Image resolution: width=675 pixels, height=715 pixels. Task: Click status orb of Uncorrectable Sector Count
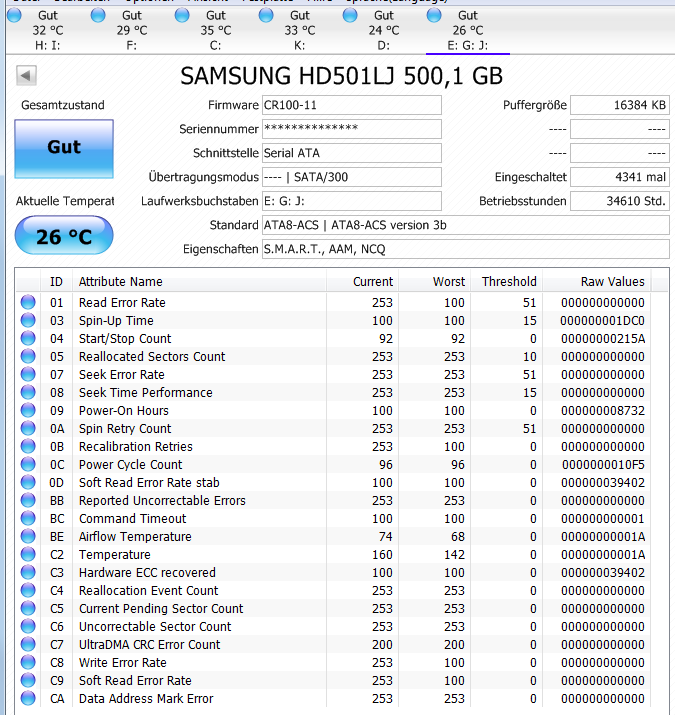28,626
